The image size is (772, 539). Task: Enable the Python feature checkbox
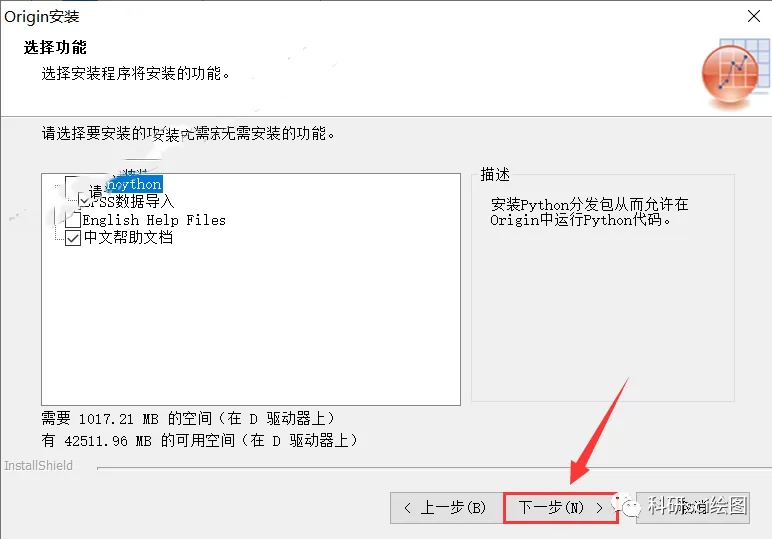[x=72, y=185]
